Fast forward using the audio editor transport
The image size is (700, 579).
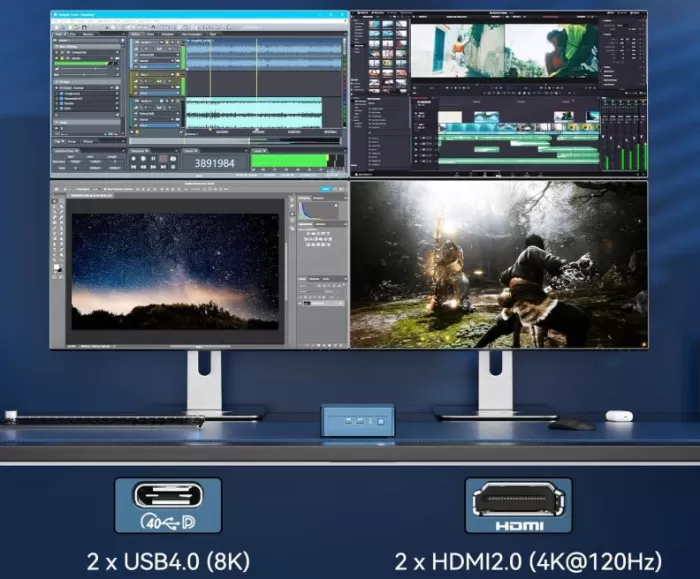(x=153, y=167)
